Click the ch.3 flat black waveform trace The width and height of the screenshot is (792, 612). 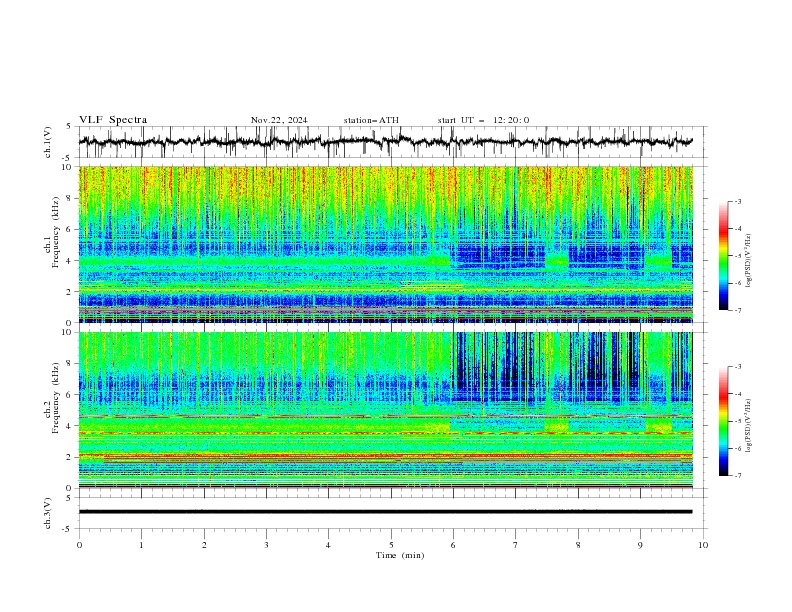tap(385, 512)
